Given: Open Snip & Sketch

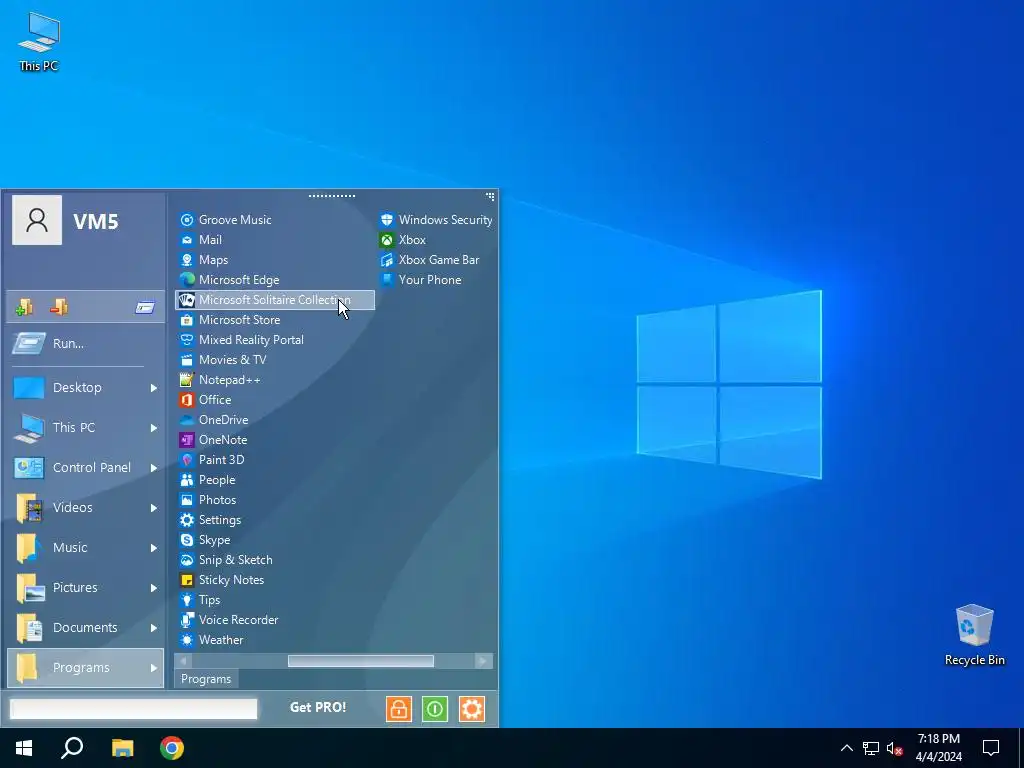Looking at the screenshot, I should tap(226, 560).
